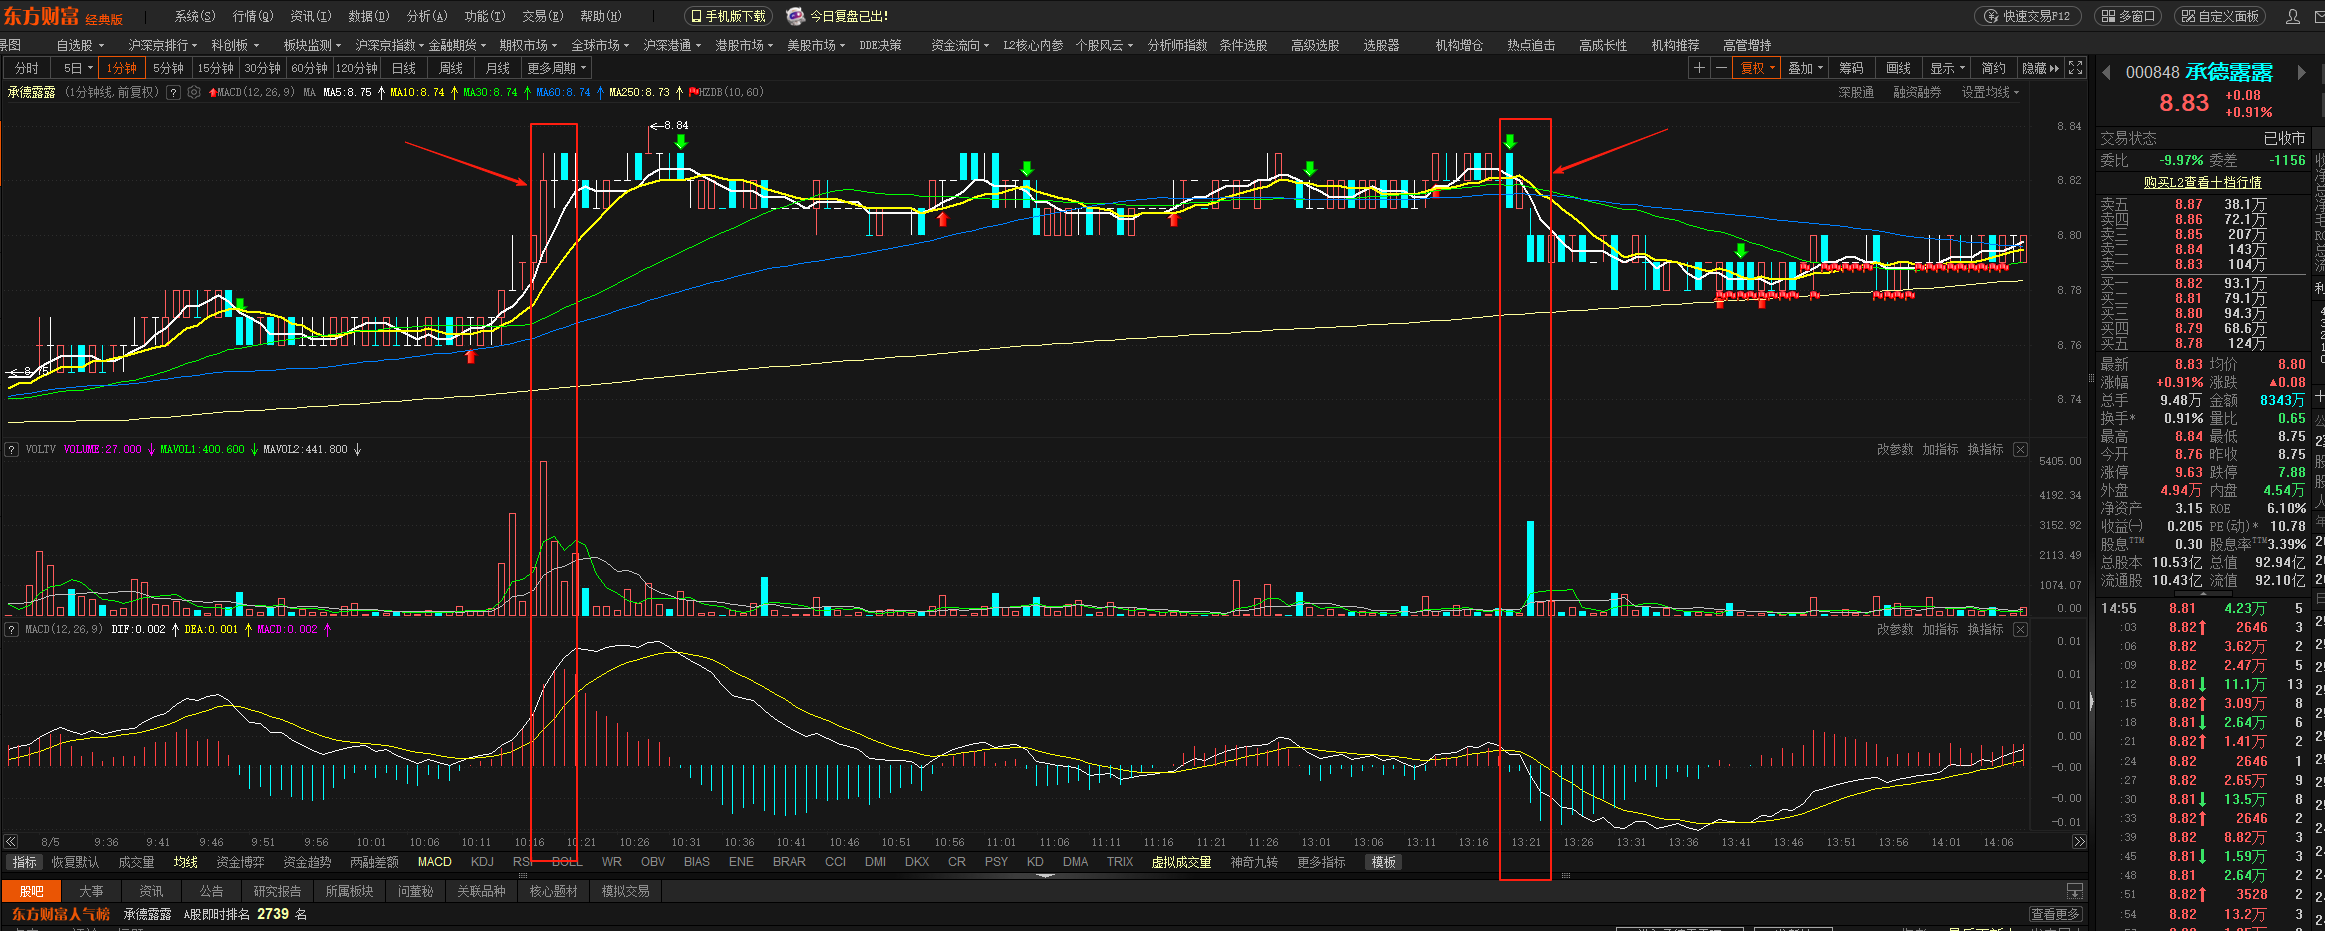Expand the 5日 period dropdown
This screenshot has height=931, width=2325.
(77, 68)
